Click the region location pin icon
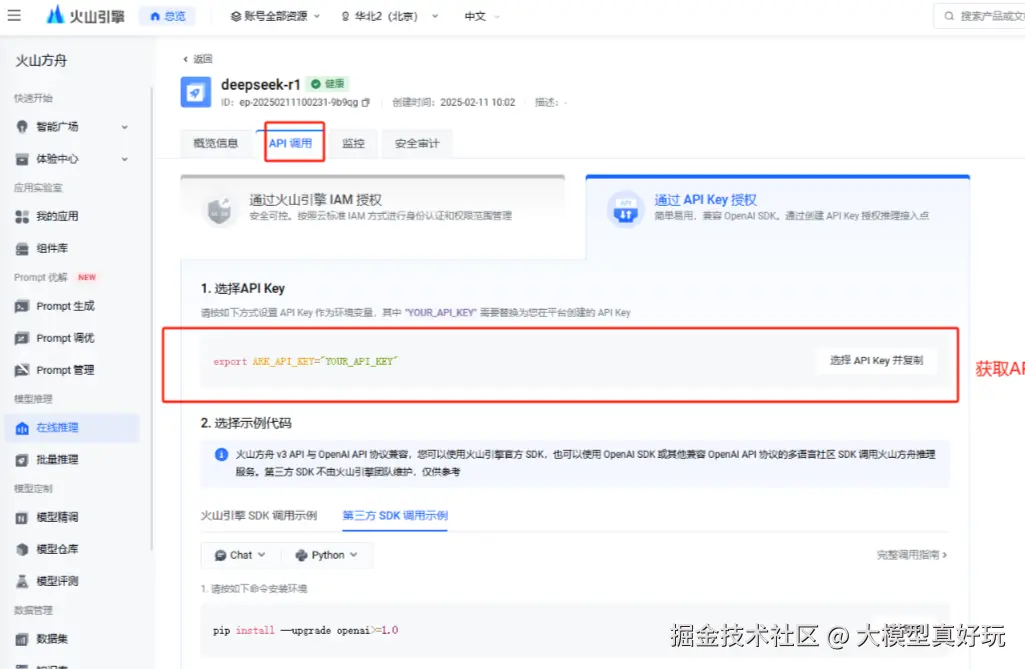 345,16
